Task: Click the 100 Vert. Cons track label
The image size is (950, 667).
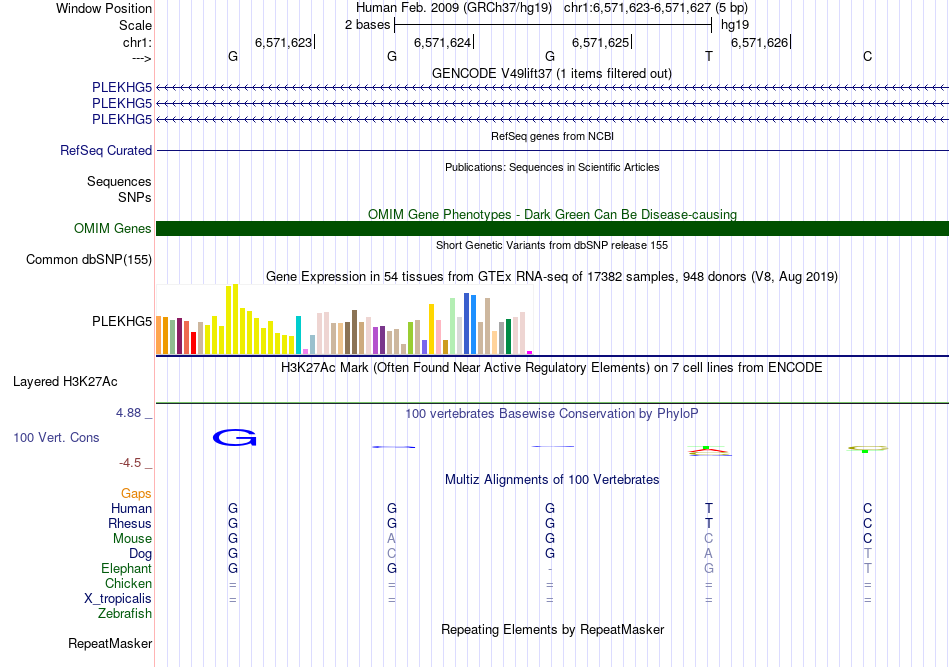Action: point(56,437)
